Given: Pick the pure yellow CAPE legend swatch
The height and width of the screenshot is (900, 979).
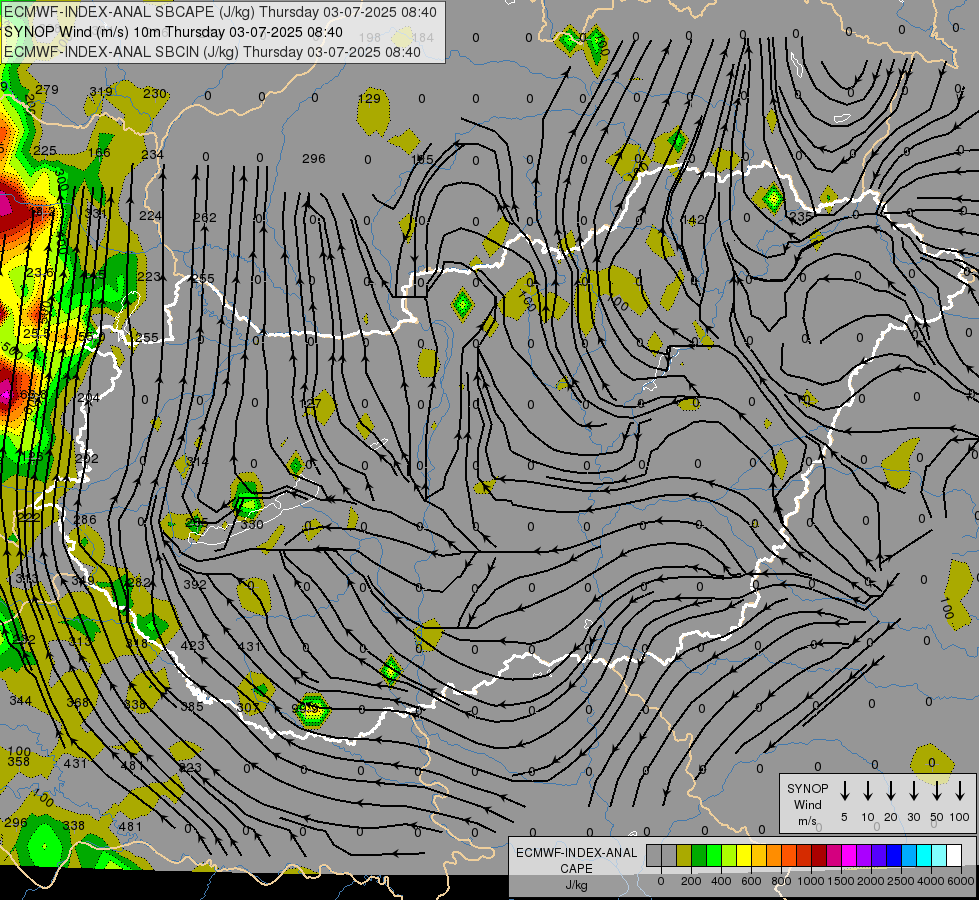Looking at the screenshot, I should 744,855.
